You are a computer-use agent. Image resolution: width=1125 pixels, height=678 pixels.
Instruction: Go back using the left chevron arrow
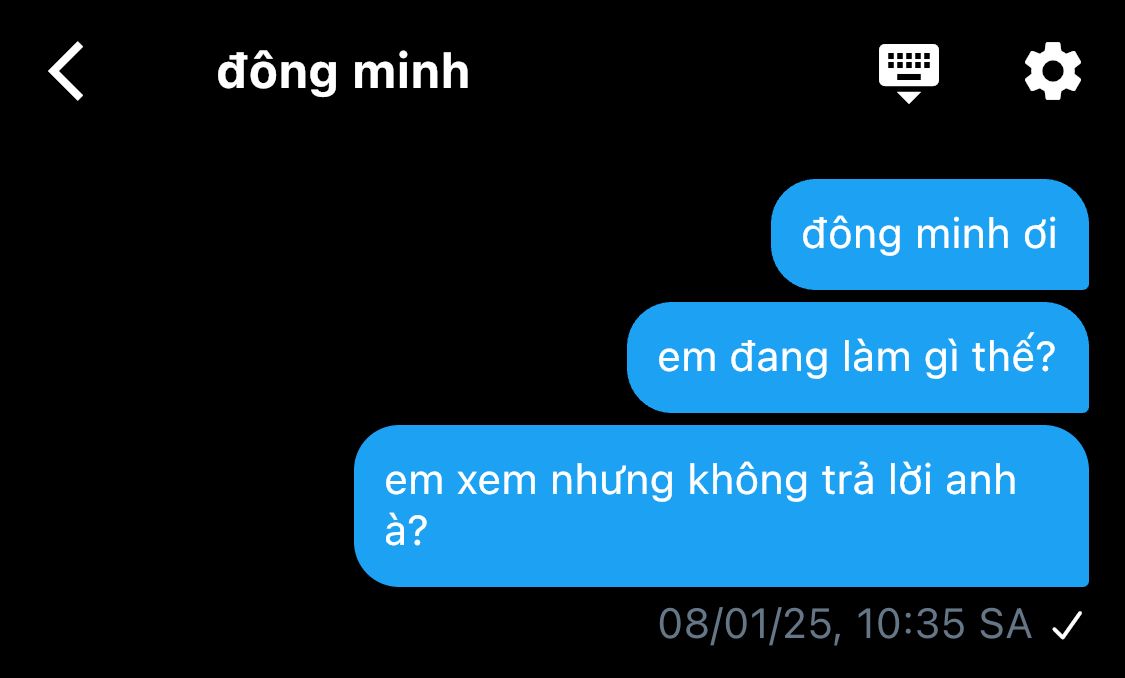tap(66, 71)
